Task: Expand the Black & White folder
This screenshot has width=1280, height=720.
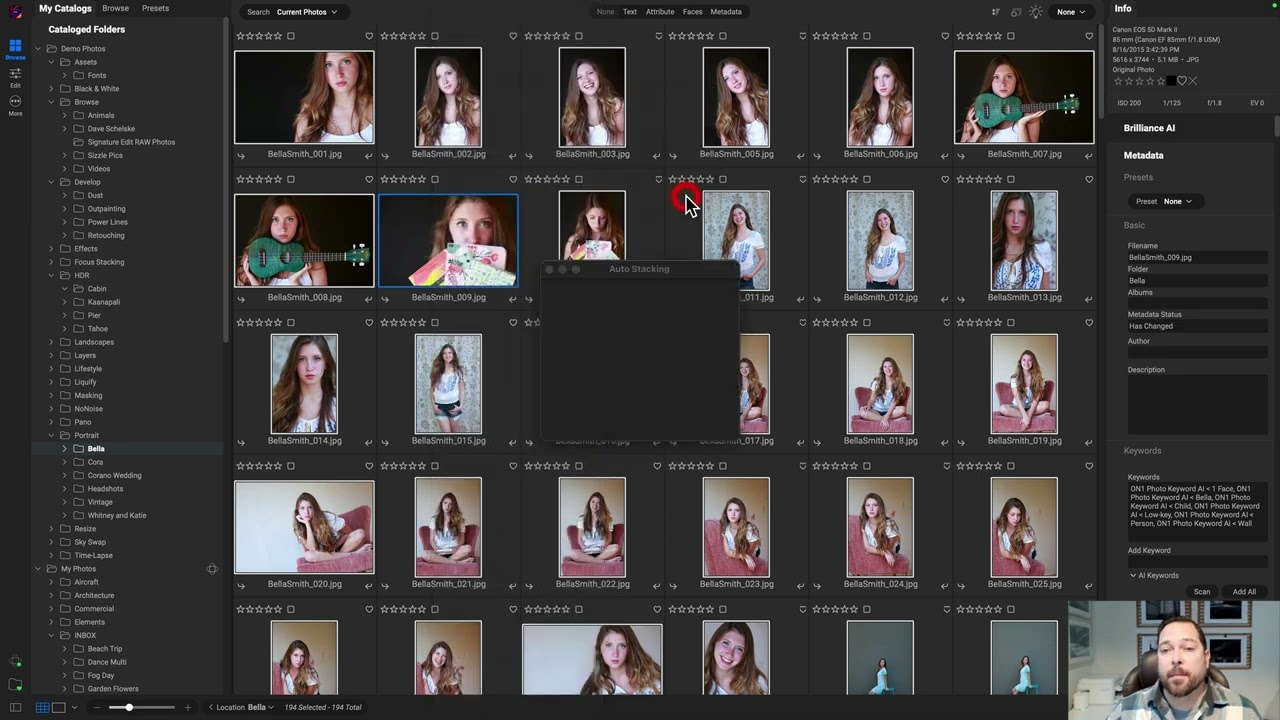Action: (51, 88)
